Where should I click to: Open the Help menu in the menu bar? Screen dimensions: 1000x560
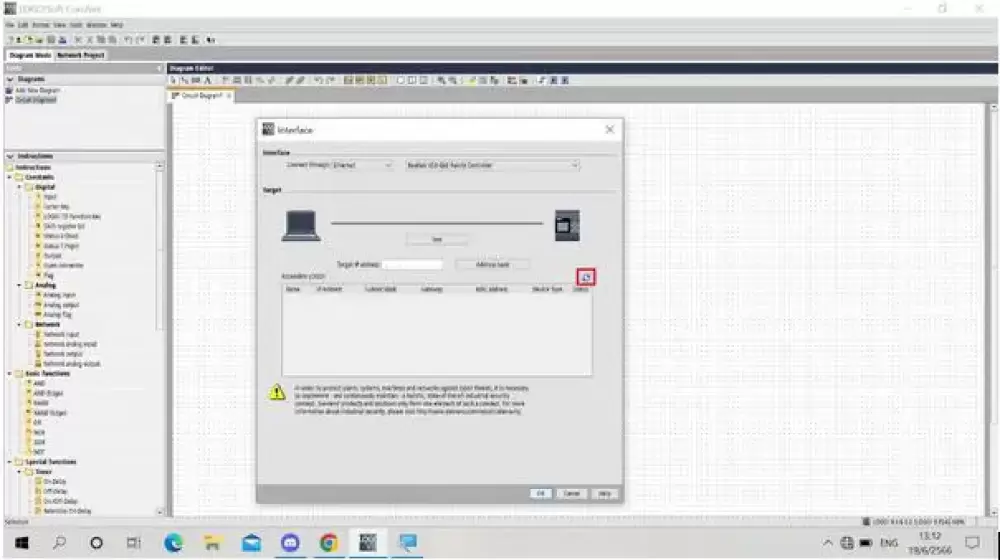tap(117, 25)
